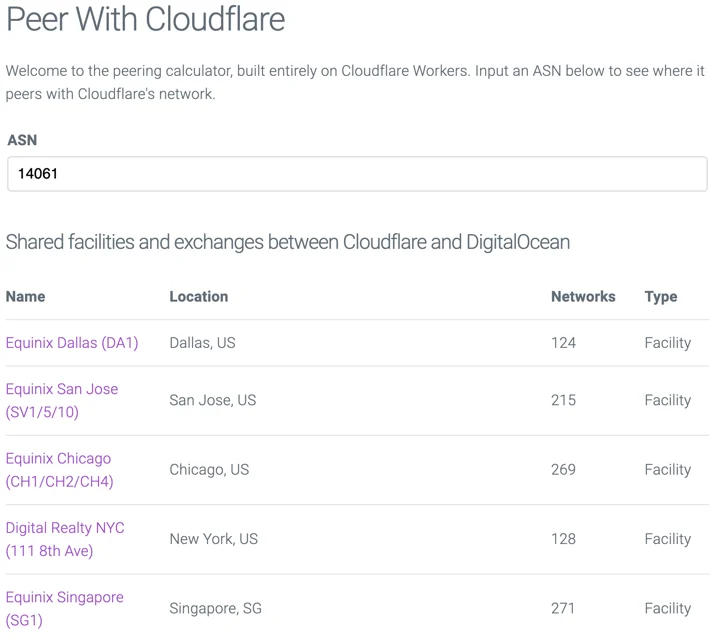Screen dimensions: 715x643
Task: Click the Name column header
Action: click(x=26, y=296)
